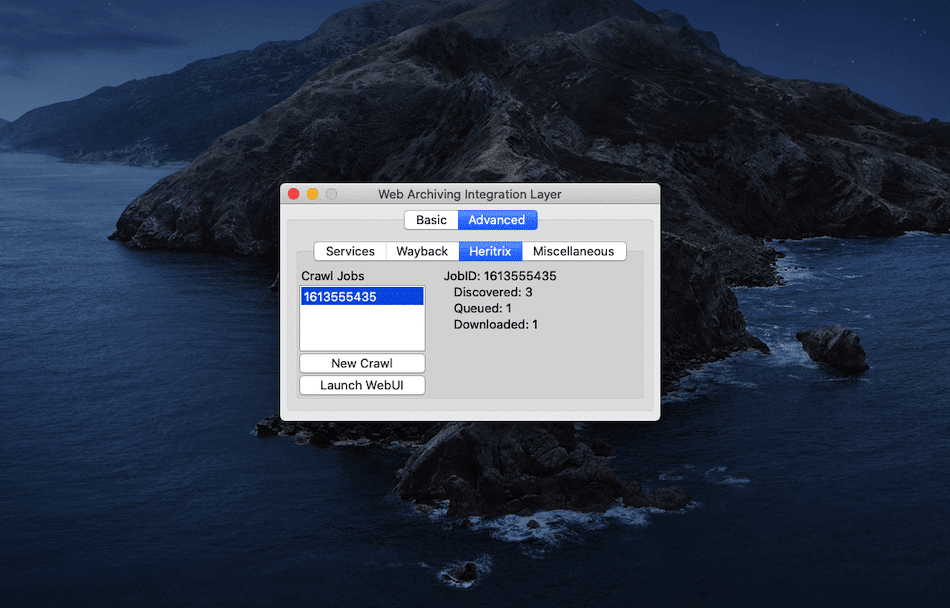Screen dimensions: 950x608
Task: Select the Advanced tab
Action: (x=497, y=220)
